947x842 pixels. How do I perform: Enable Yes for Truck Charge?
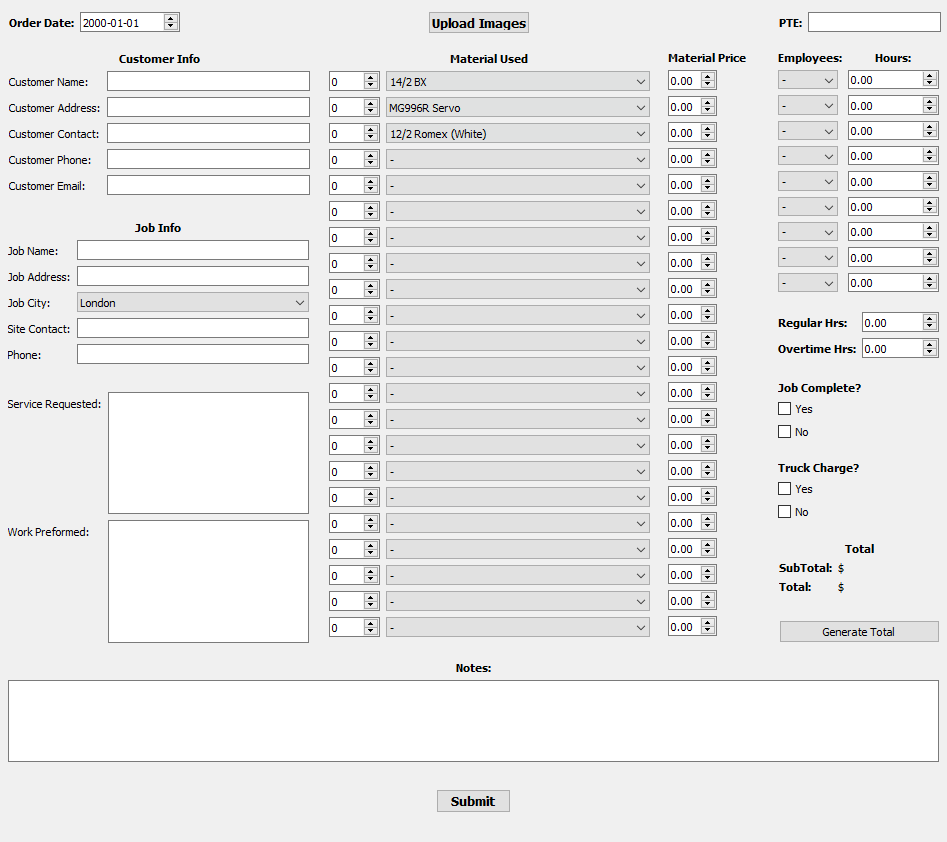point(785,488)
